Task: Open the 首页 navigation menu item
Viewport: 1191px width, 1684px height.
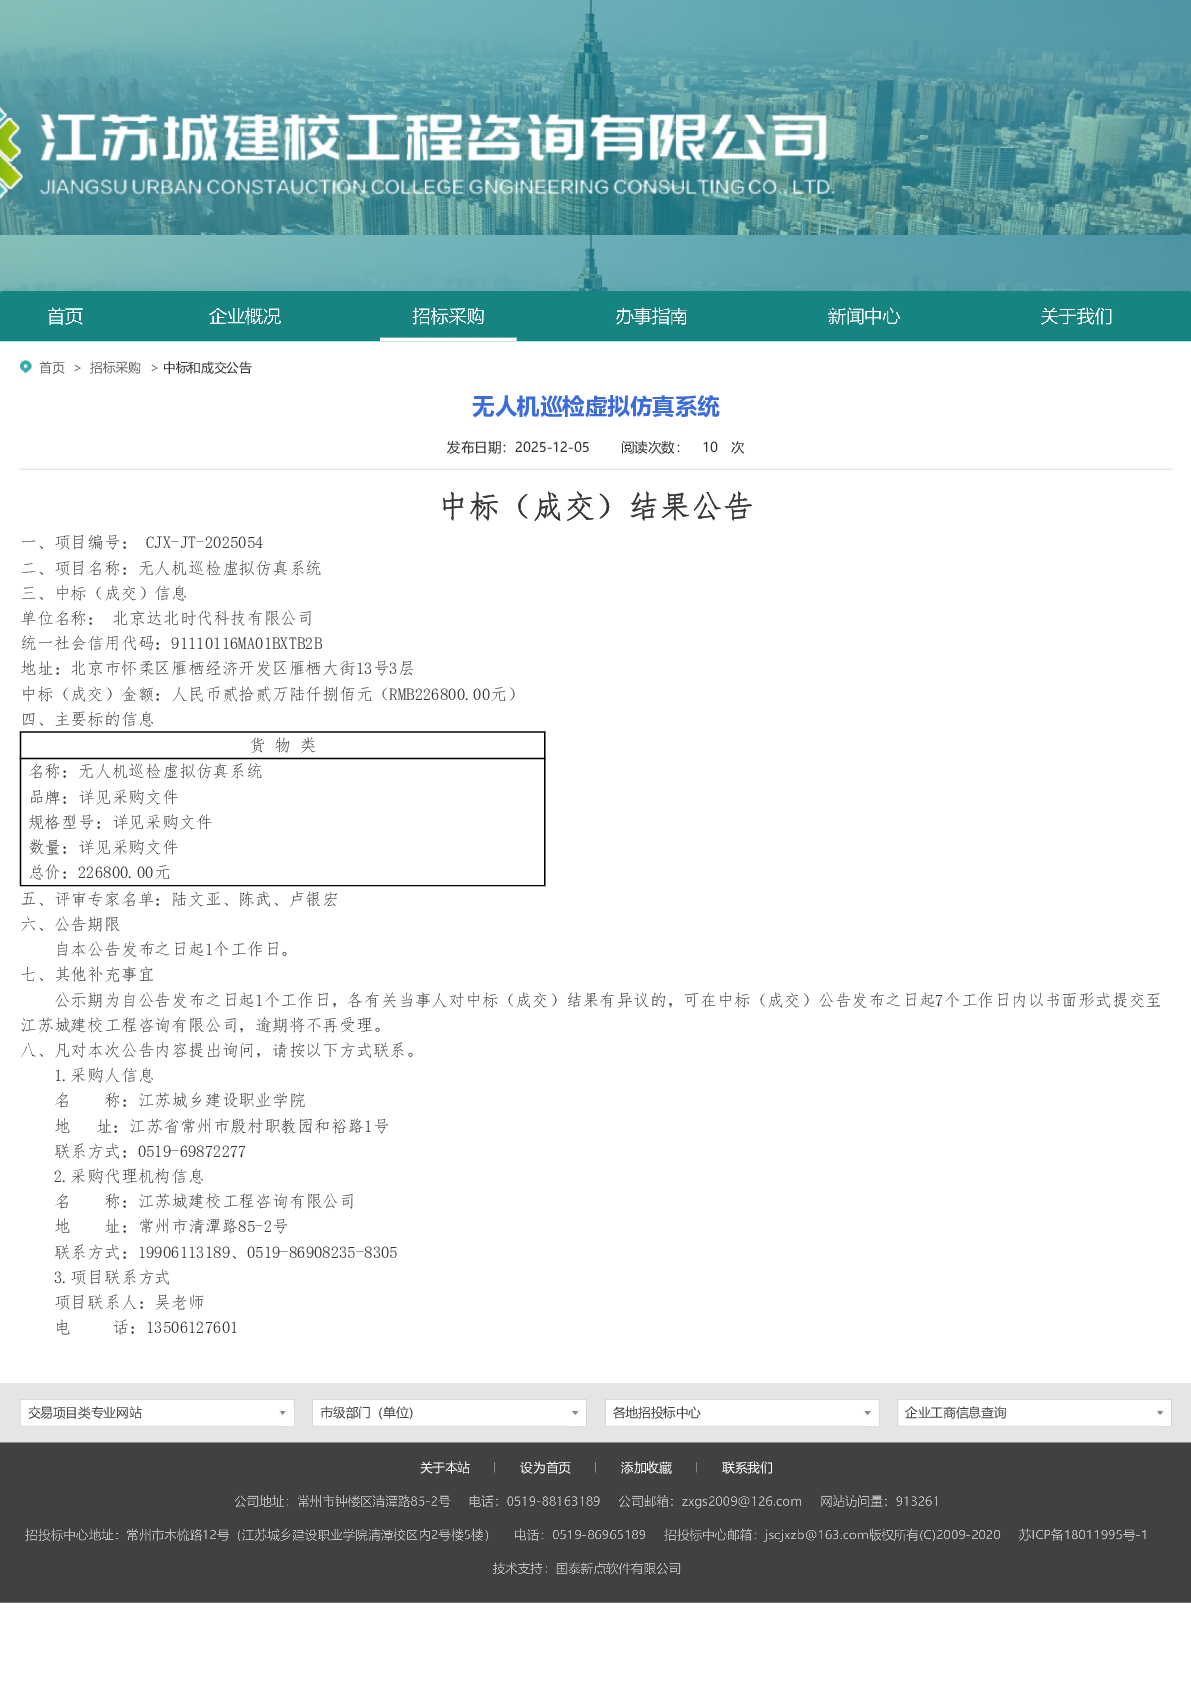Action: click(x=65, y=317)
